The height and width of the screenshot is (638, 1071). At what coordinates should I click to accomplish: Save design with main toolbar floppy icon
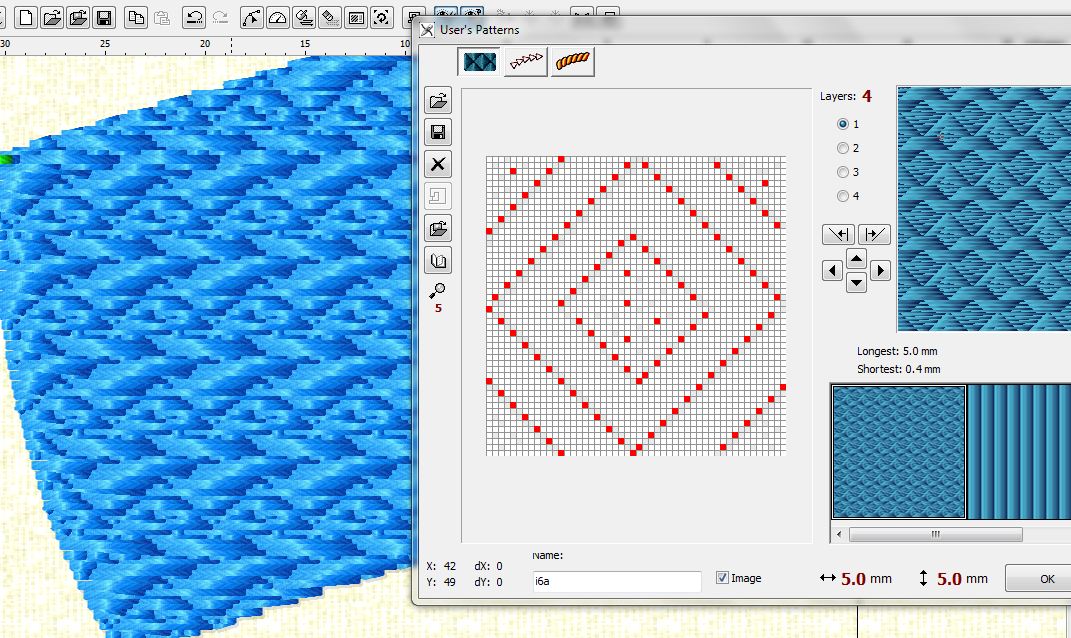pyautogui.click(x=104, y=17)
